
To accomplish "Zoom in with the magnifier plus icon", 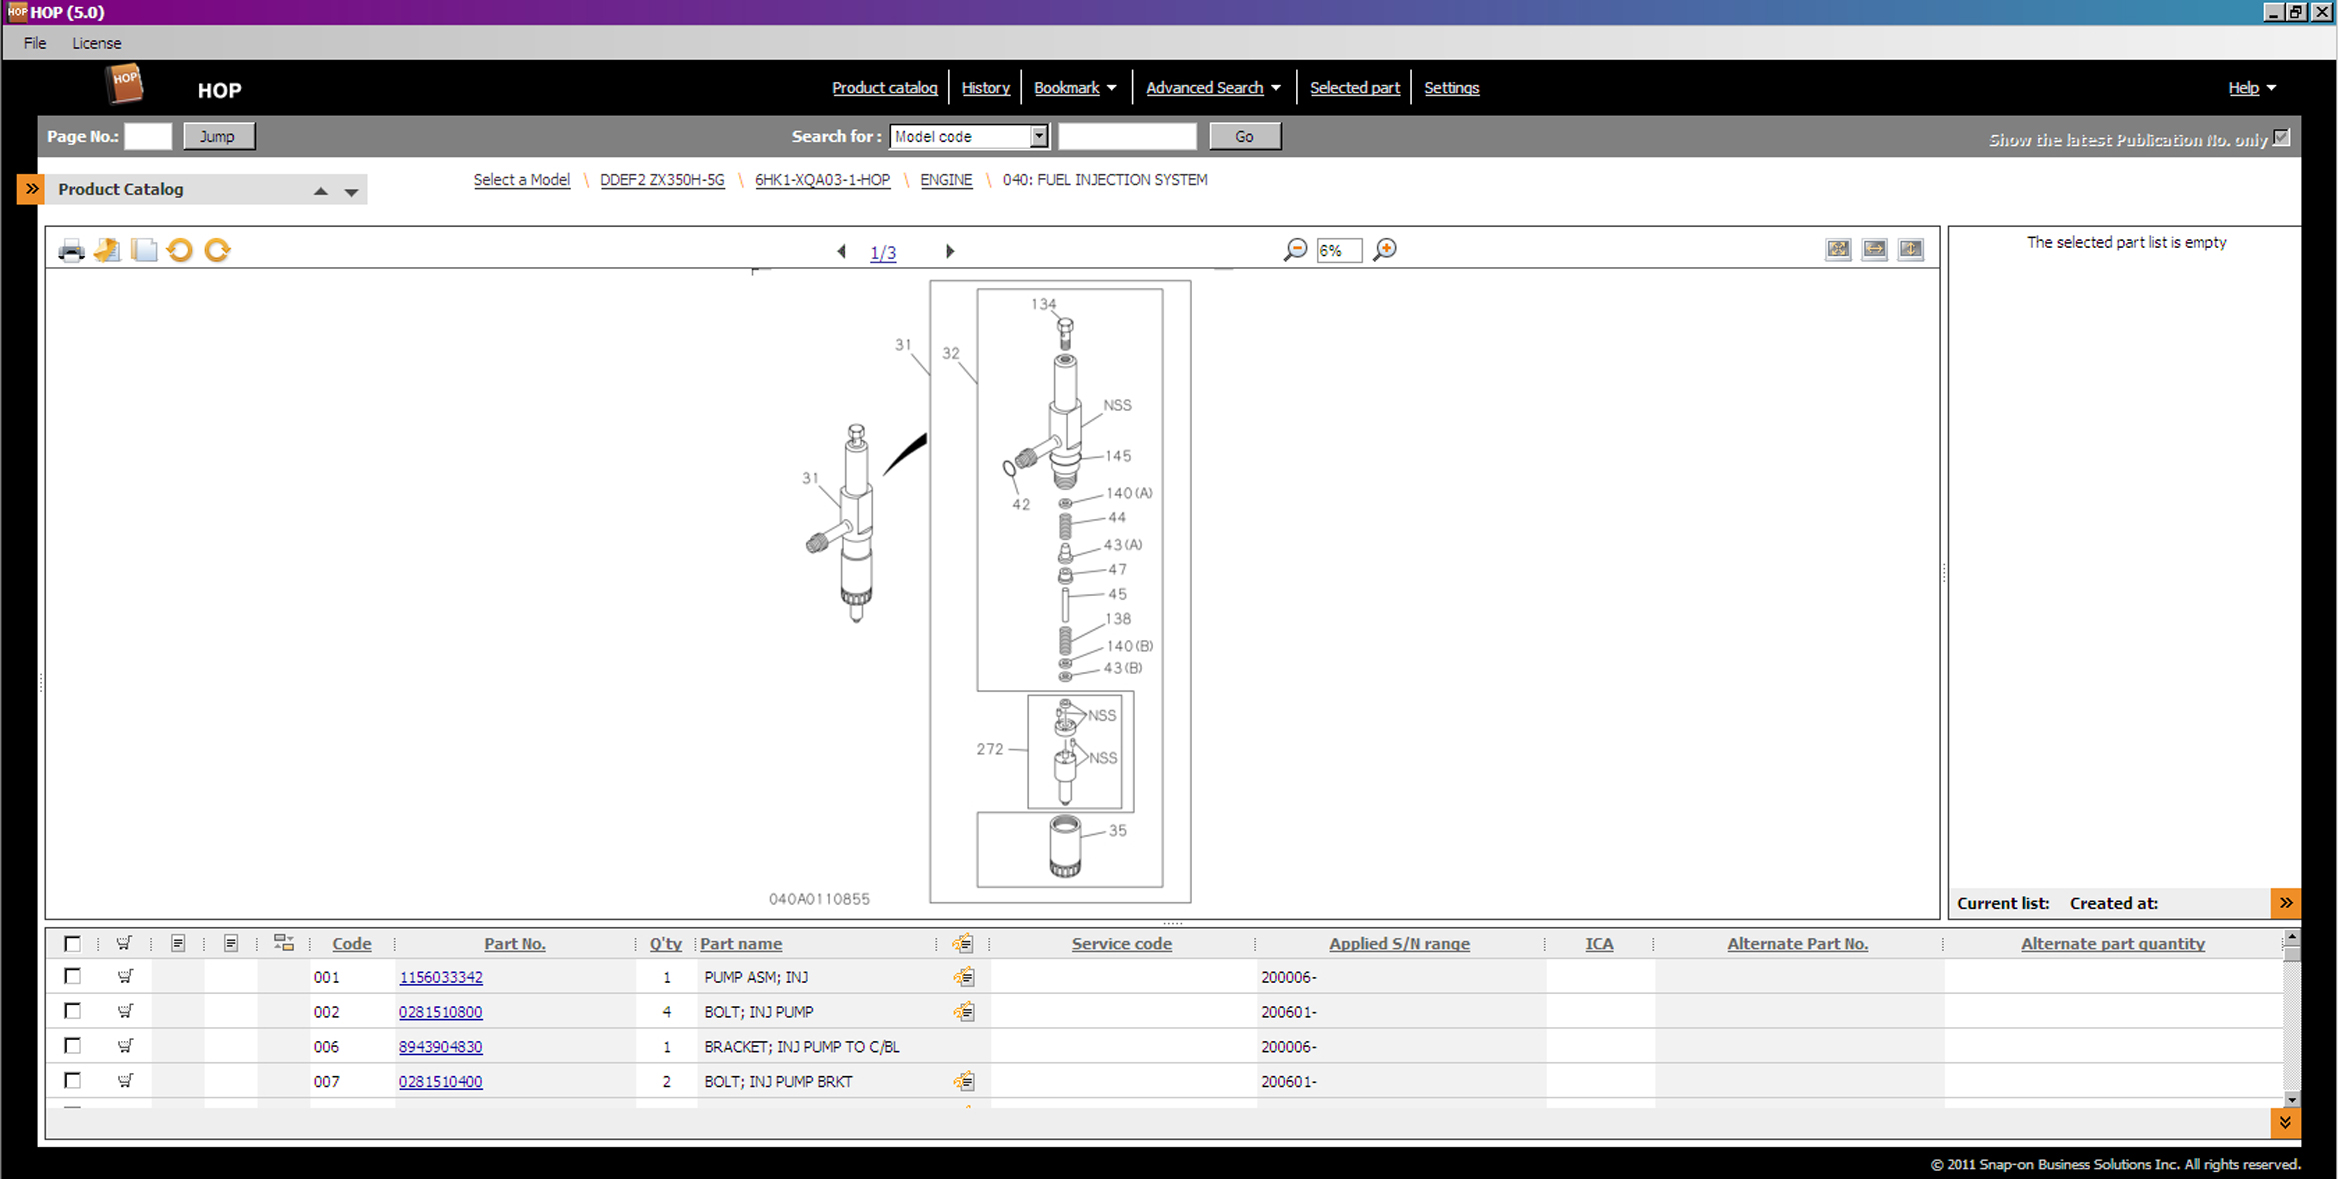I will [1385, 250].
